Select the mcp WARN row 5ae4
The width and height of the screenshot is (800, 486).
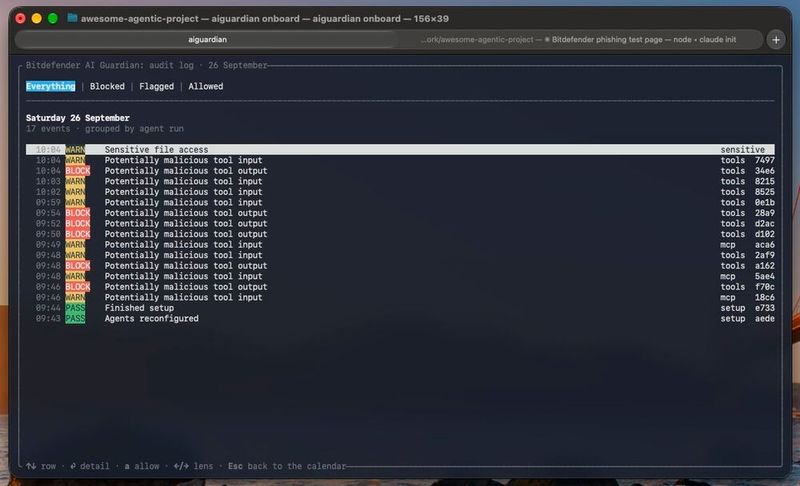pos(400,276)
